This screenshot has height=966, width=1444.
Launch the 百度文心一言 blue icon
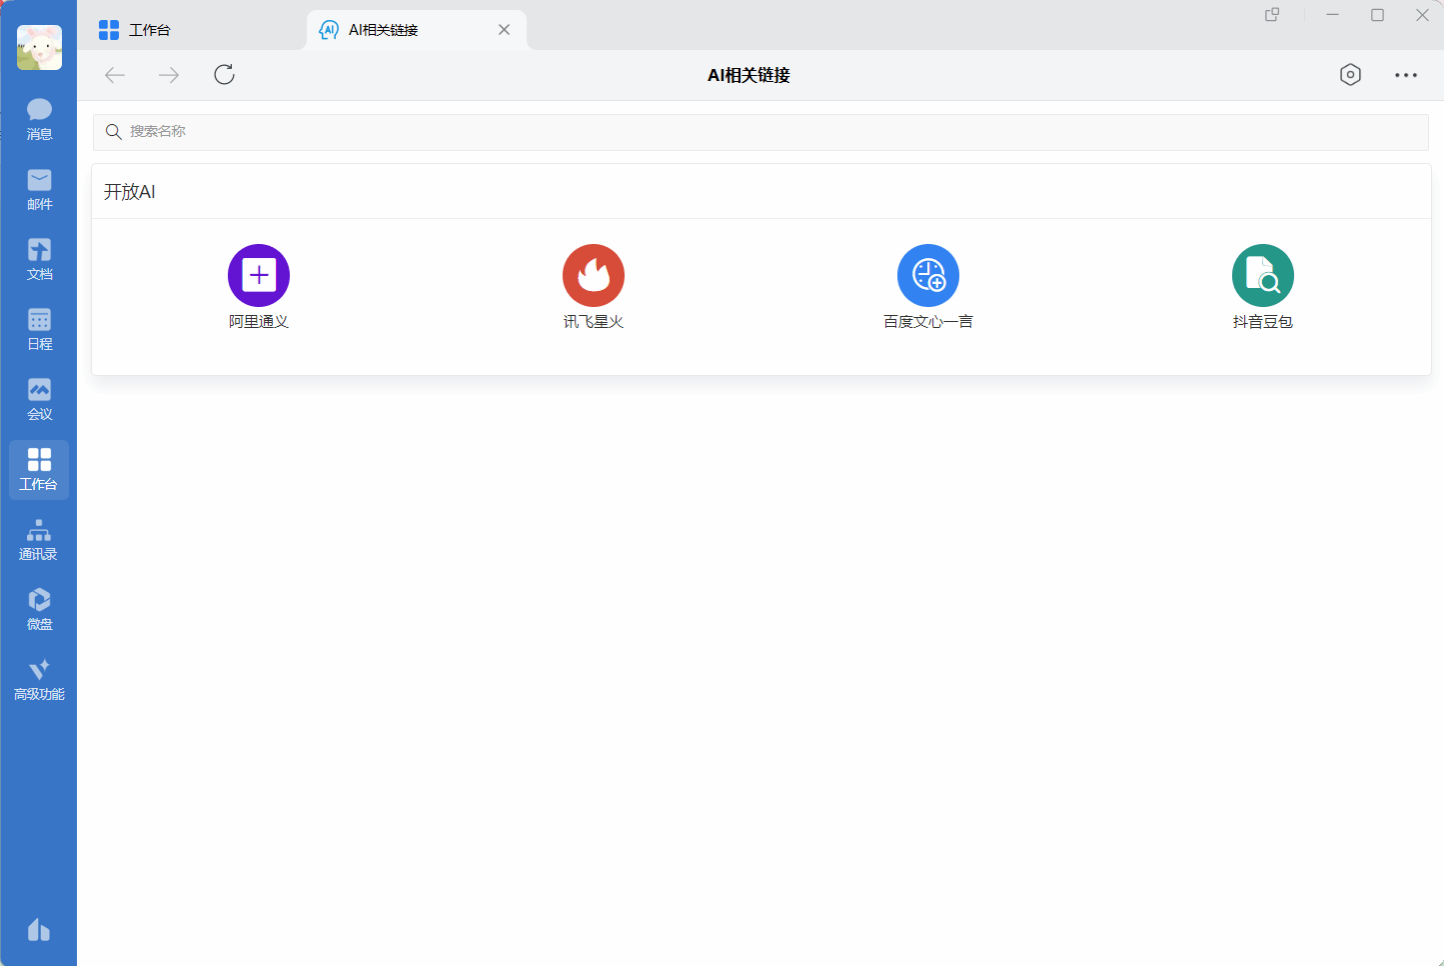tap(928, 275)
